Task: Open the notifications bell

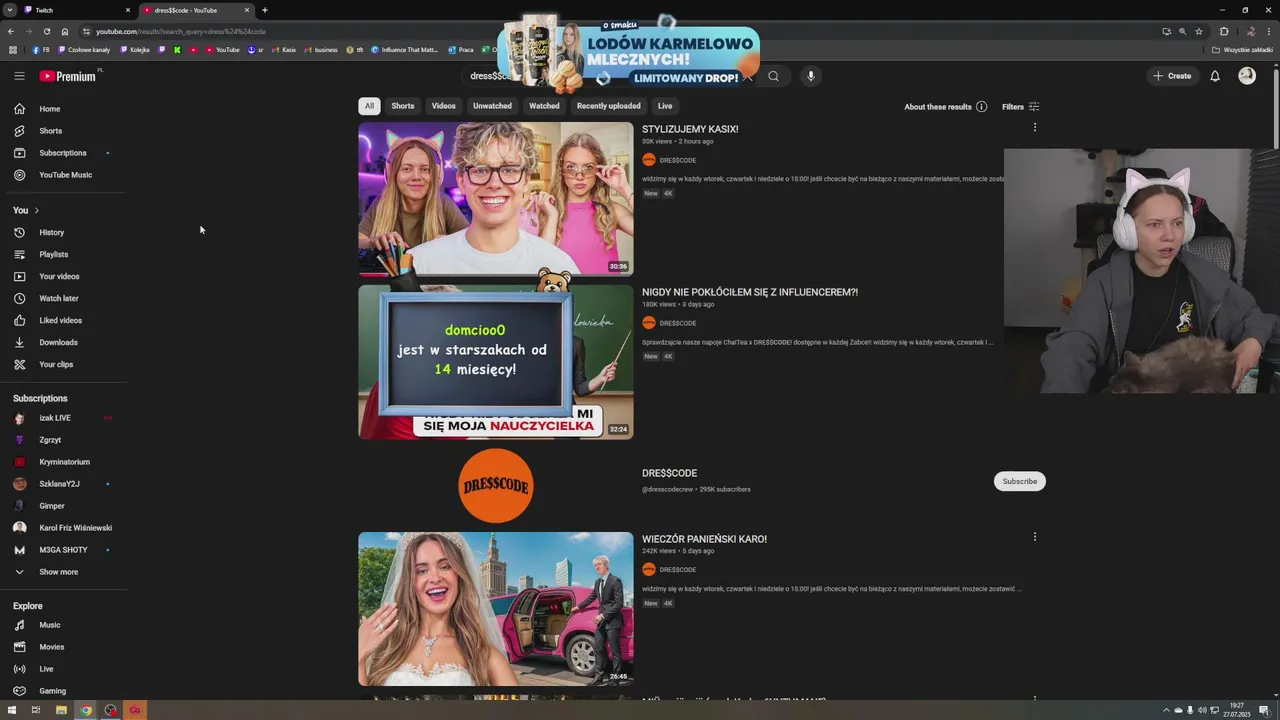Action: (x=1215, y=76)
